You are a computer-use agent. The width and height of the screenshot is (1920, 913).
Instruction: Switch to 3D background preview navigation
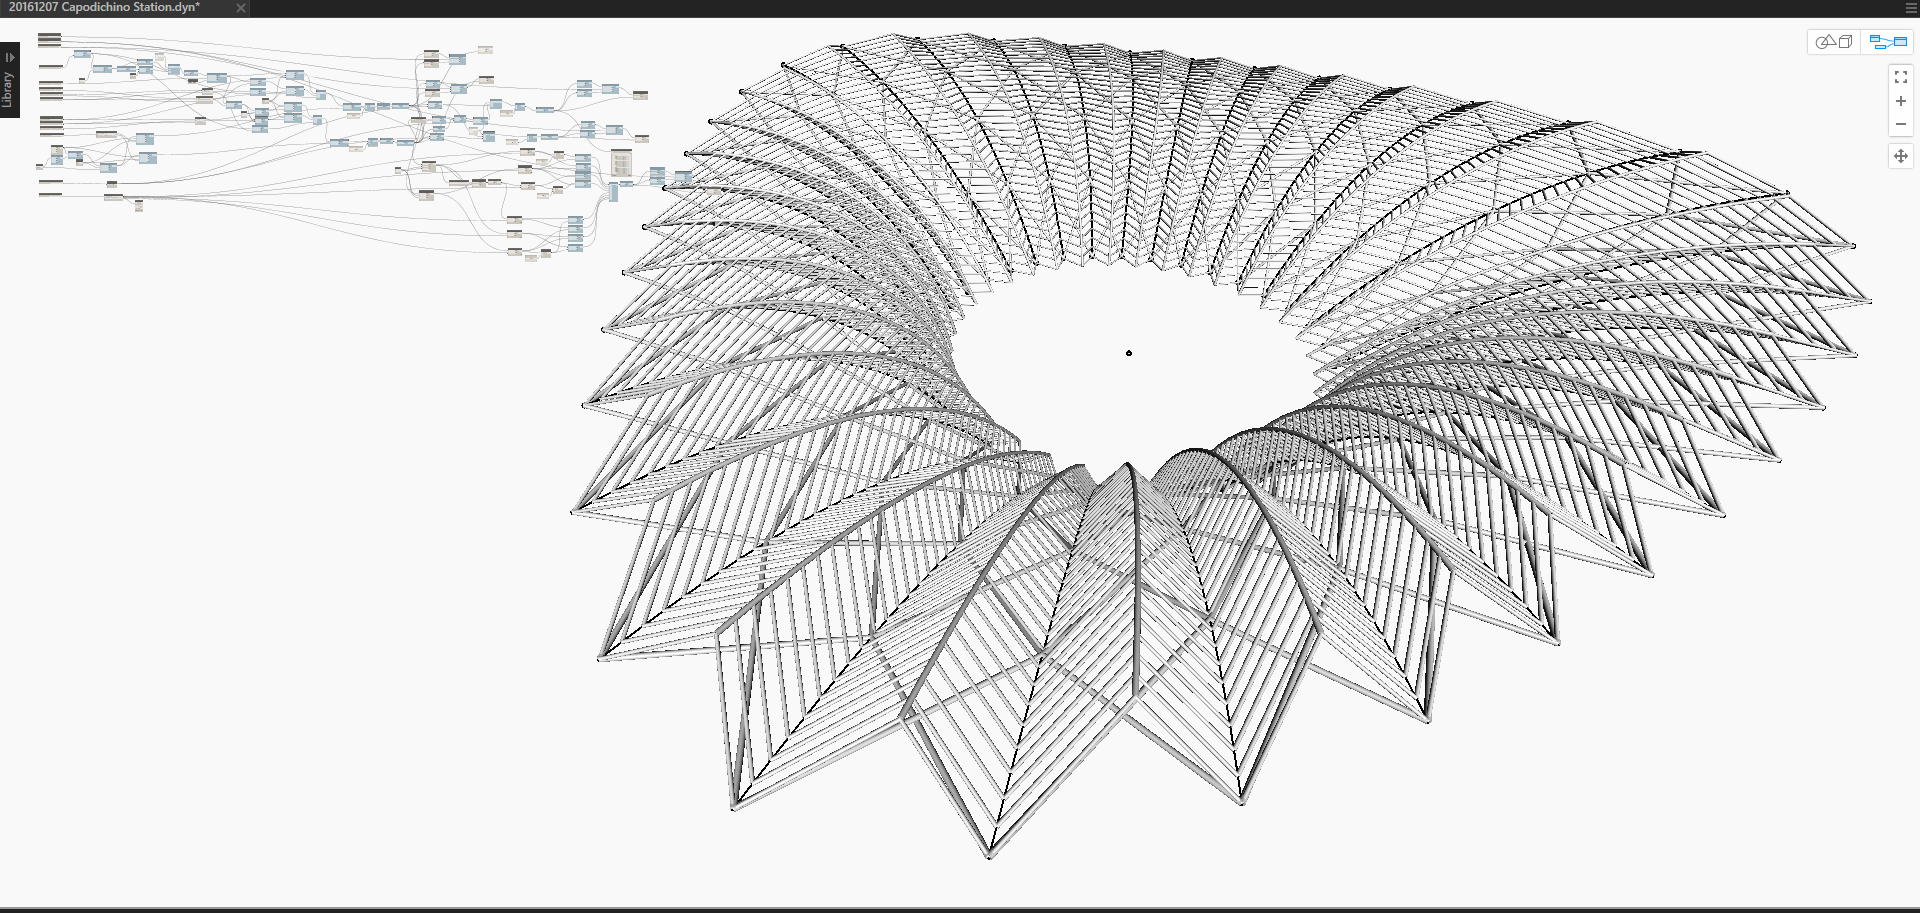1834,42
